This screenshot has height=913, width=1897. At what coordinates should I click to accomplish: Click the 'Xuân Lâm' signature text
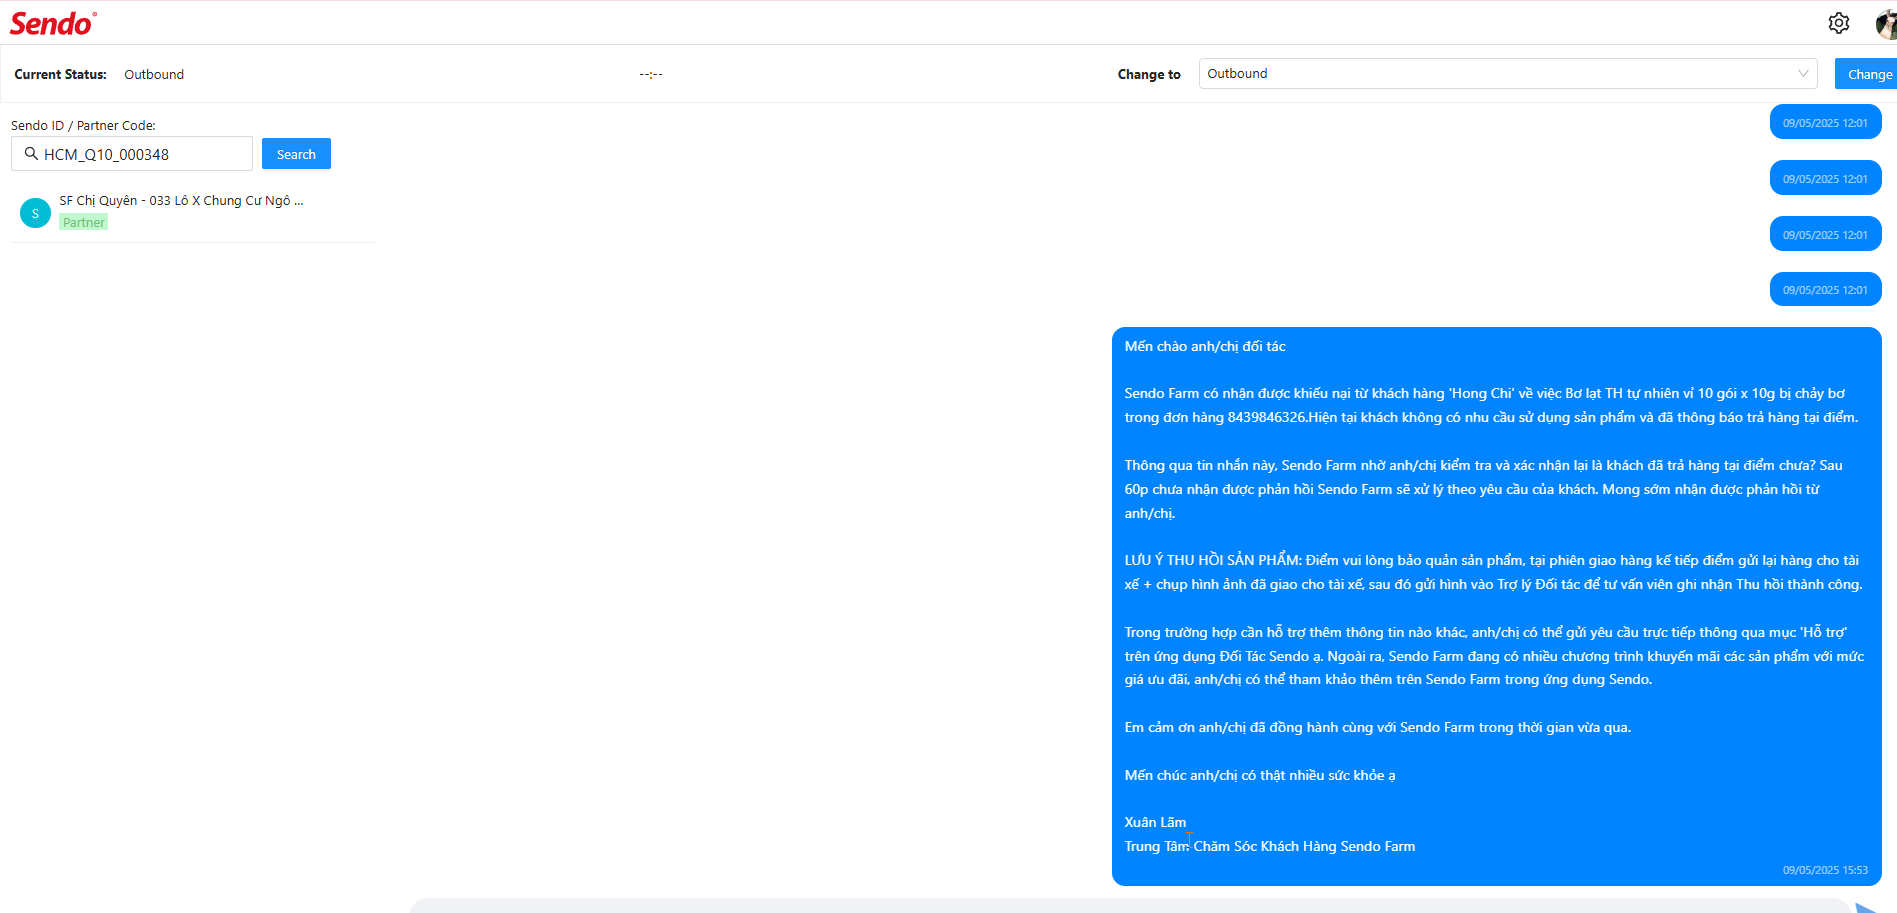tap(1155, 822)
